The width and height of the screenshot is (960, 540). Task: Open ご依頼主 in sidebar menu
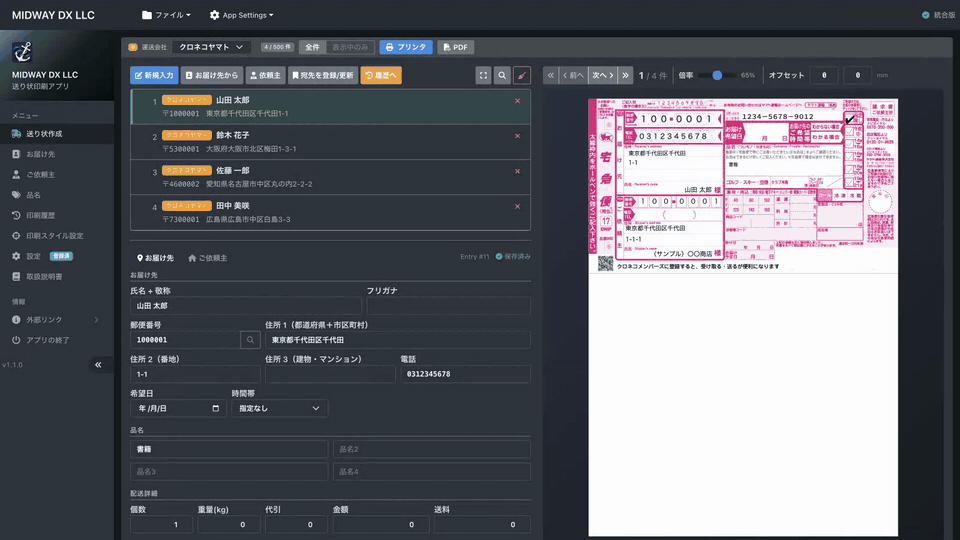click(x=57, y=174)
